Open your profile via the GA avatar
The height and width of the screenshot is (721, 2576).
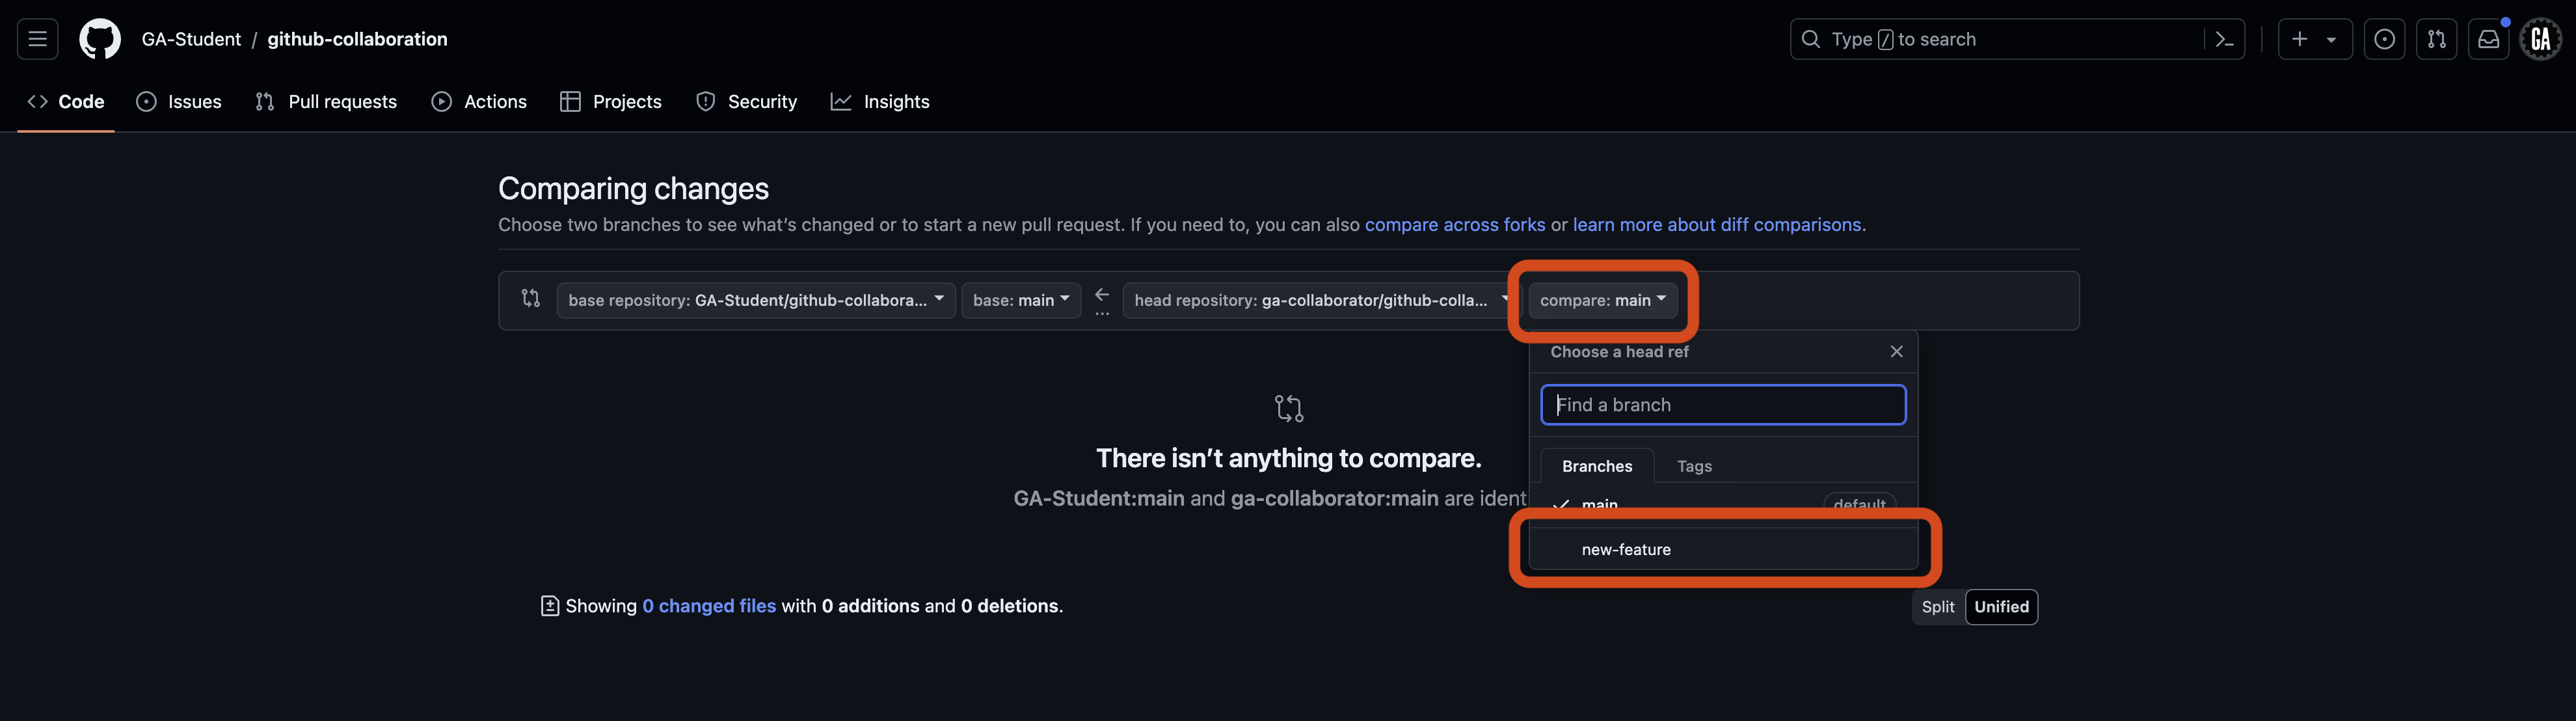click(2541, 39)
